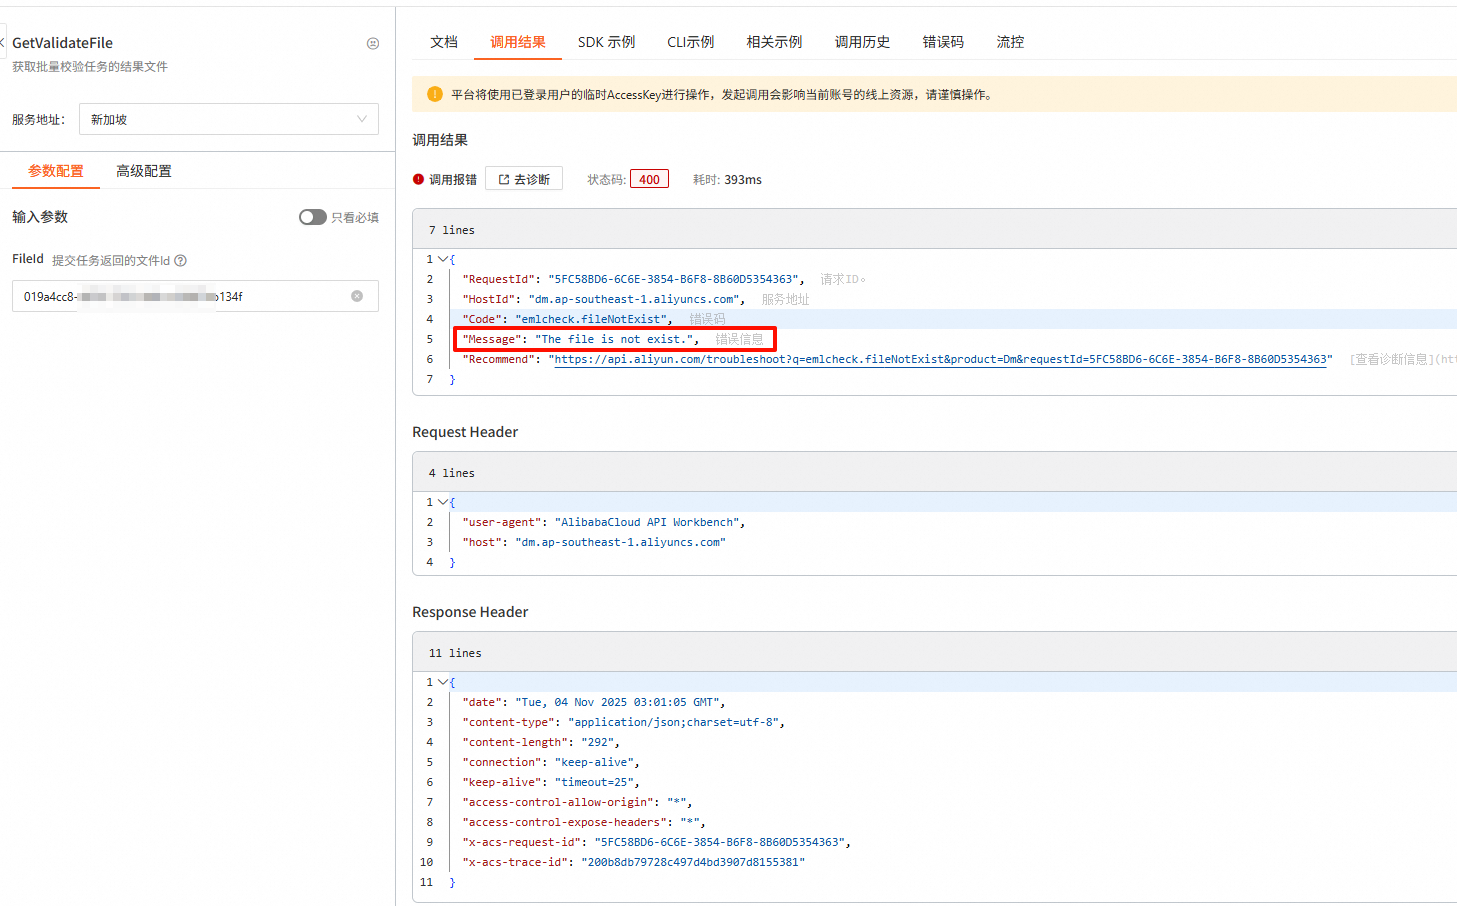Click the "host" line in Request Header
1457x906 pixels.
[x=594, y=542]
